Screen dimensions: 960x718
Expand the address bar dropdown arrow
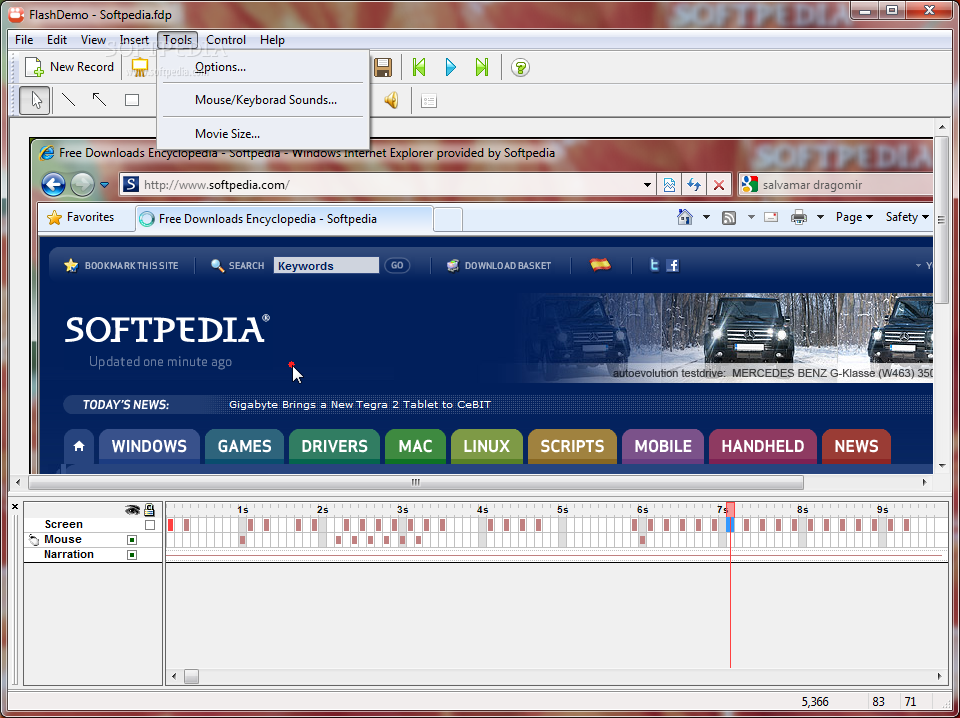[648, 185]
